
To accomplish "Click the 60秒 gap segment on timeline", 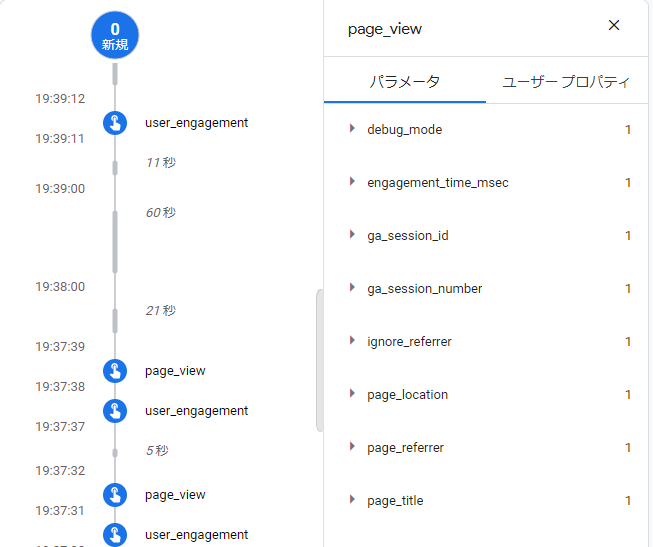I will 115,240.
